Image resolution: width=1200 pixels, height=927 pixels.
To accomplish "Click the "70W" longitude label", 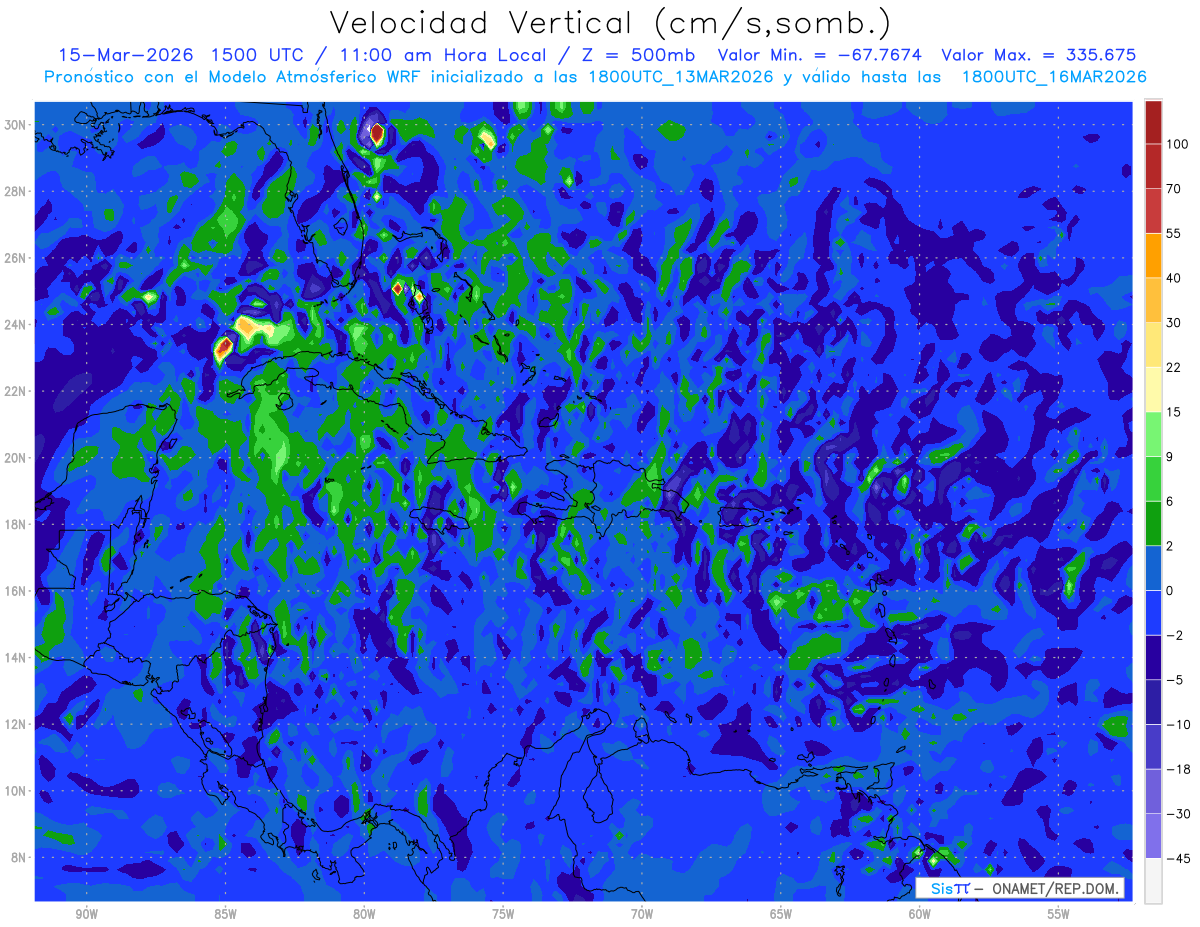I will pyautogui.click(x=642, y=914).
